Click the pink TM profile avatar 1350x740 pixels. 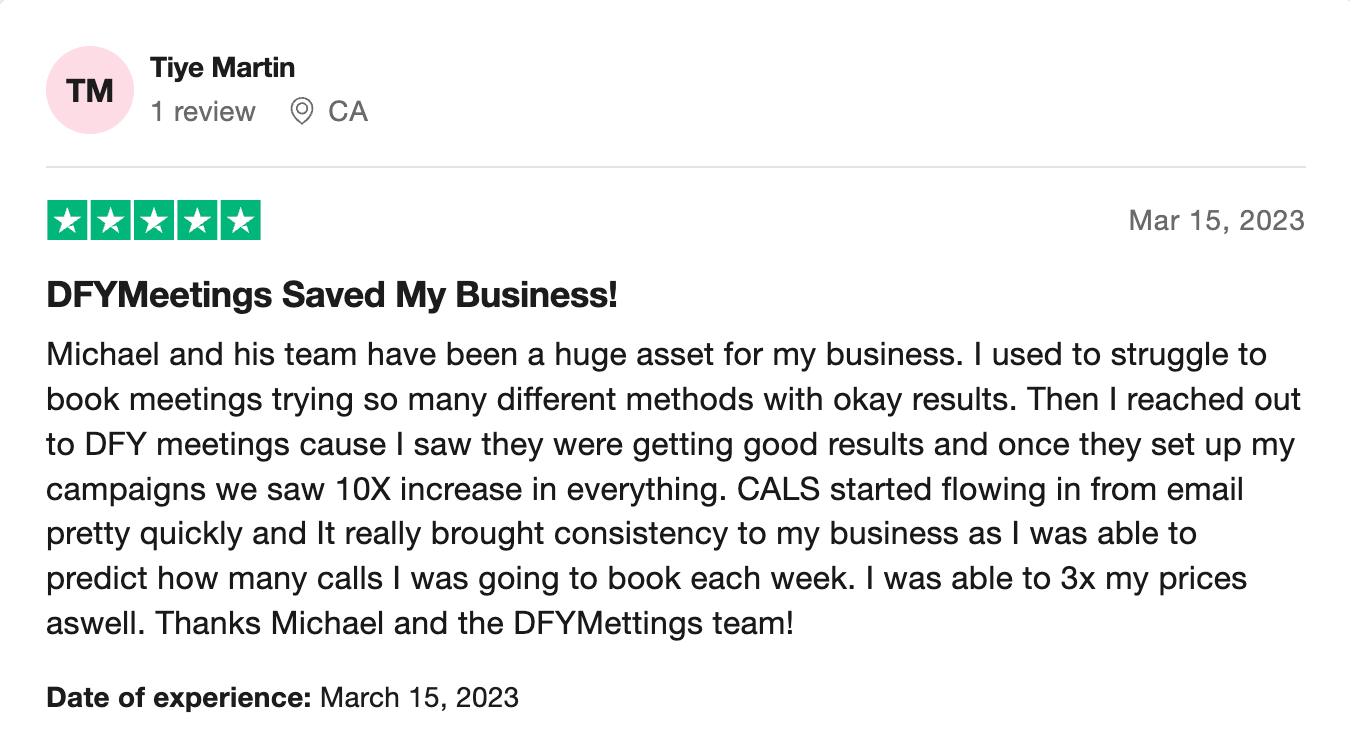[x=90, y=90]
